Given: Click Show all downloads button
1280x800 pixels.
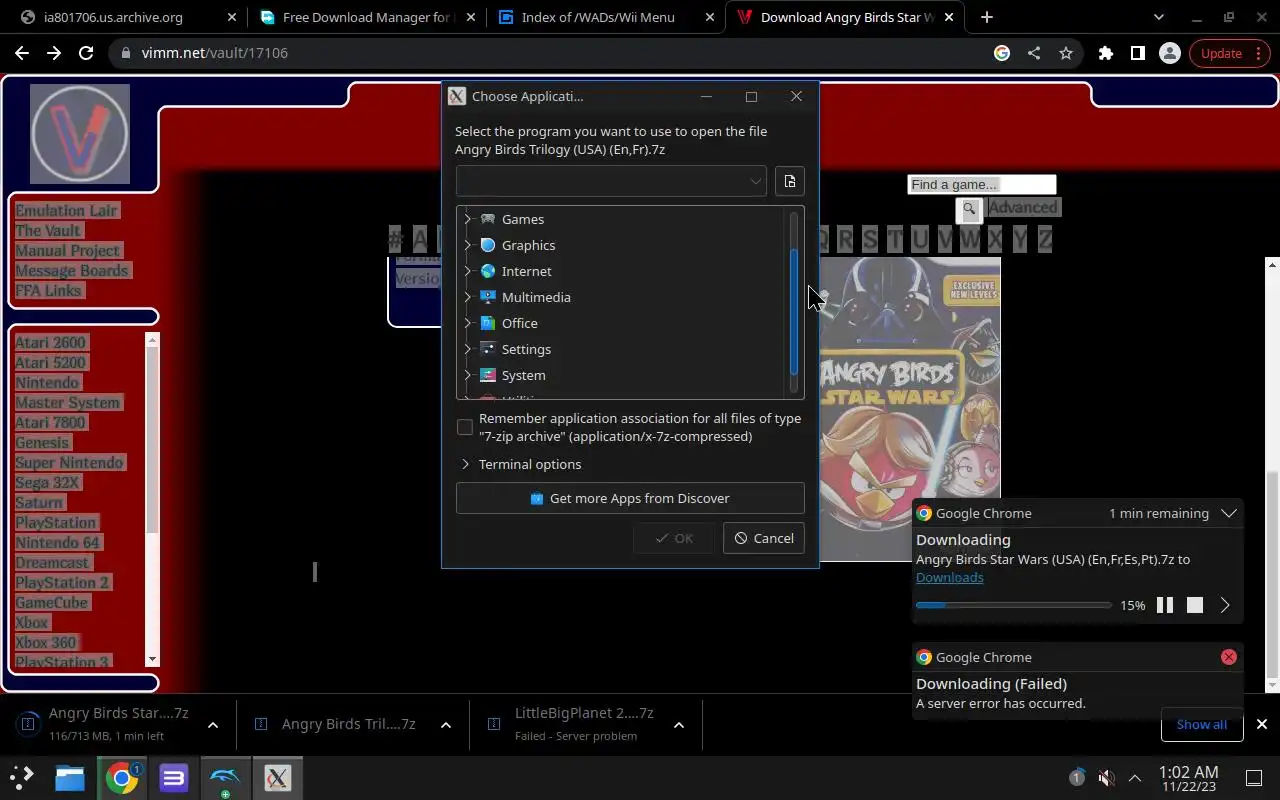Looking at the screenshot, I should pyautogui.click(x=1202, y=724).
